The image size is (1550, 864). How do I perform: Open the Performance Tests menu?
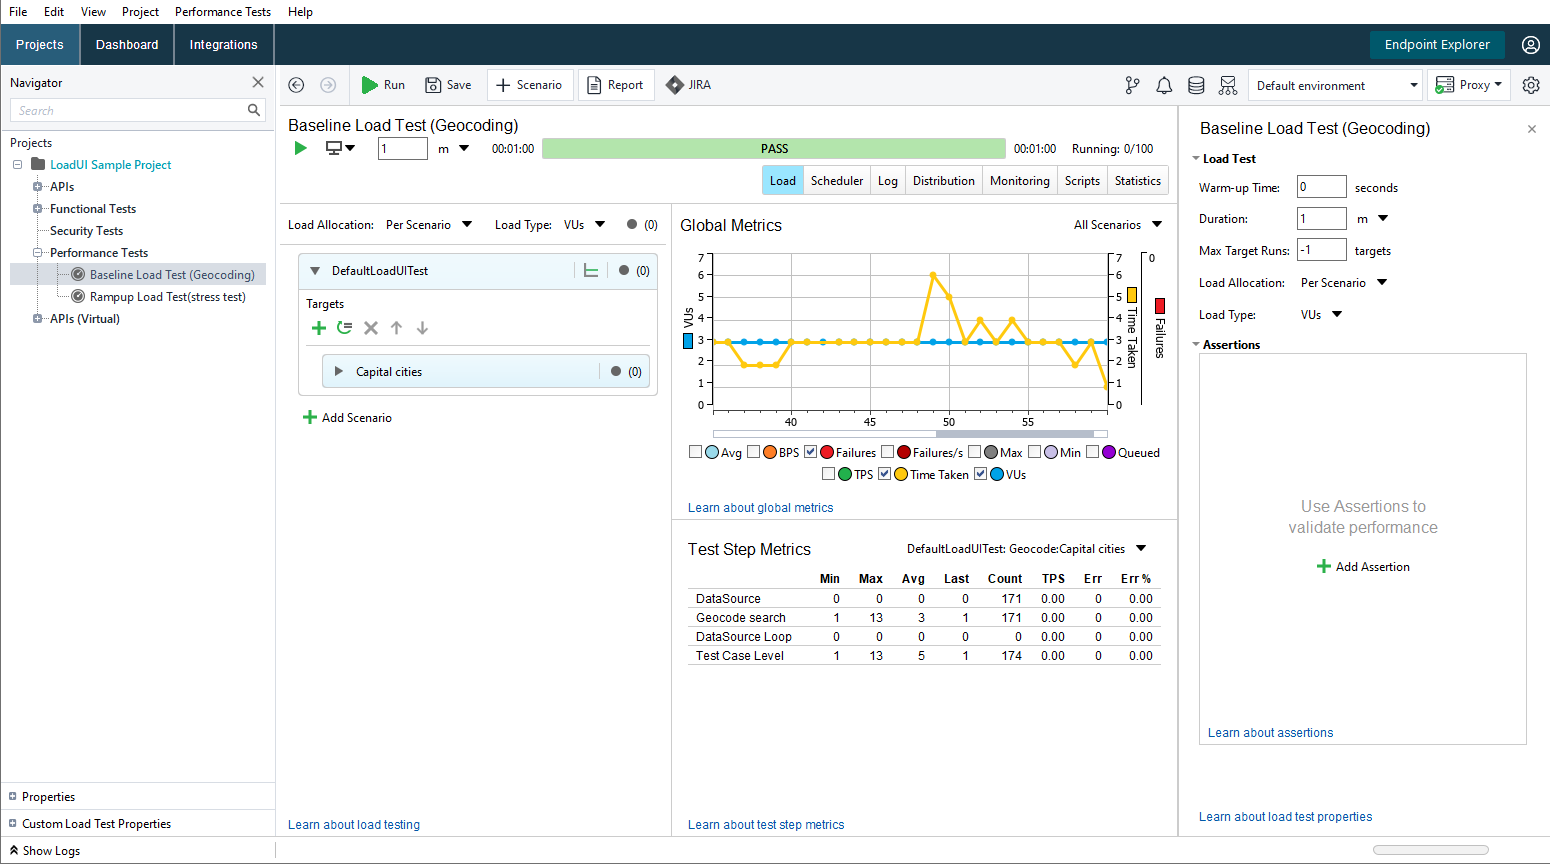coord(222,11)
